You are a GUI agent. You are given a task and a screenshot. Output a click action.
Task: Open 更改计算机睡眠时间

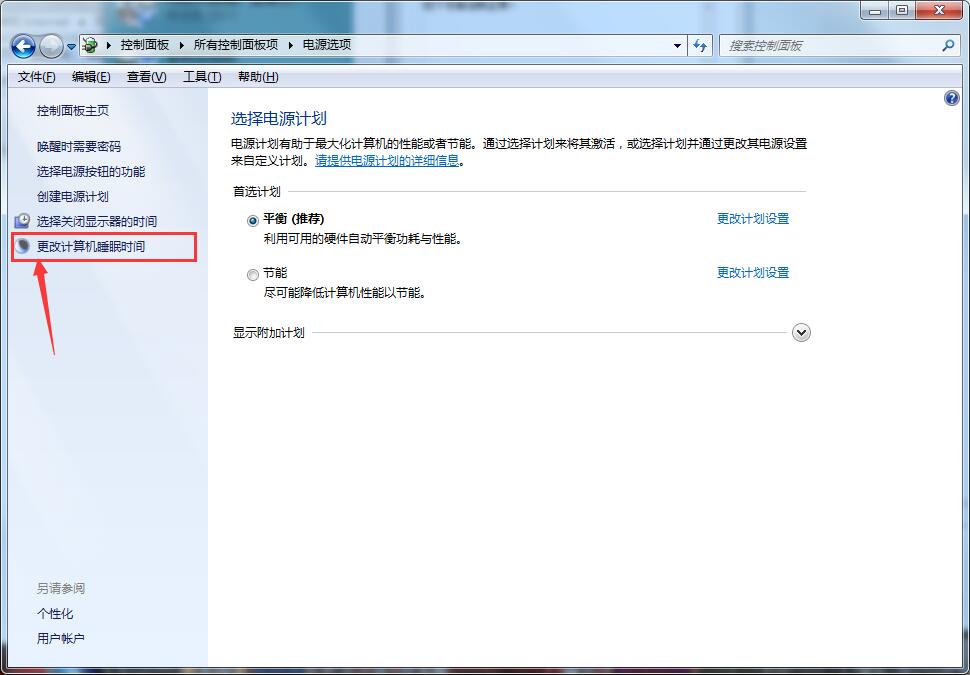pyautogui.click(x=91, y=246)
